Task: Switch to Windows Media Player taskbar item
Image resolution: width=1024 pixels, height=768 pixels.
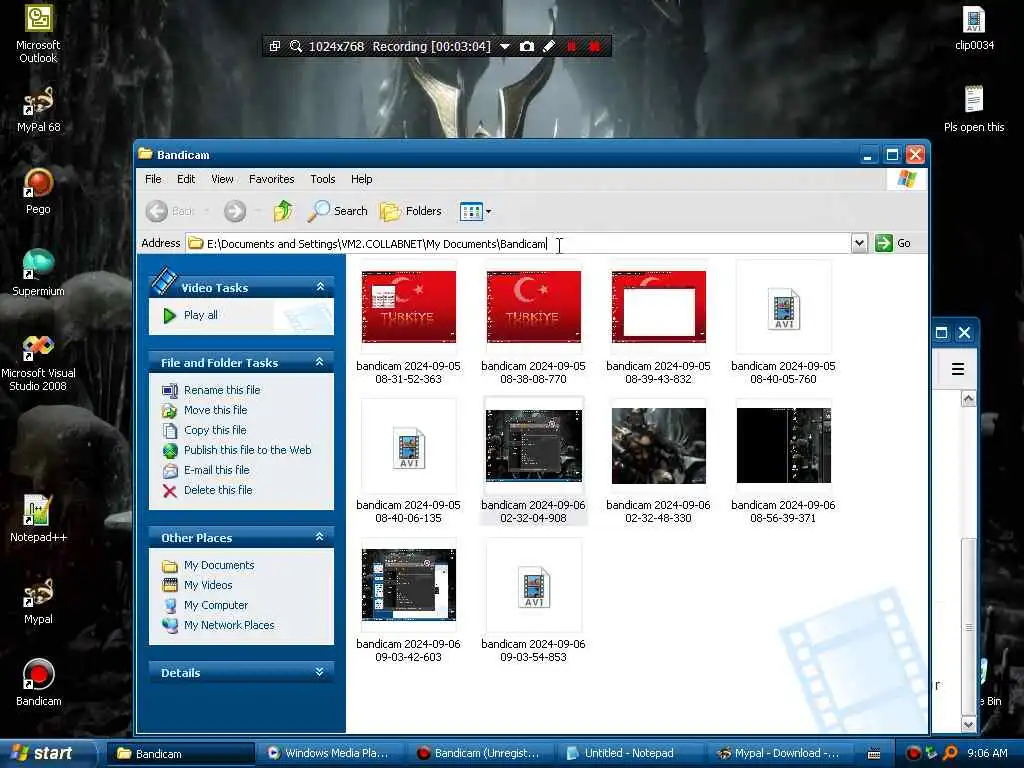Action: pyautogui.click(x=329, y=753)
